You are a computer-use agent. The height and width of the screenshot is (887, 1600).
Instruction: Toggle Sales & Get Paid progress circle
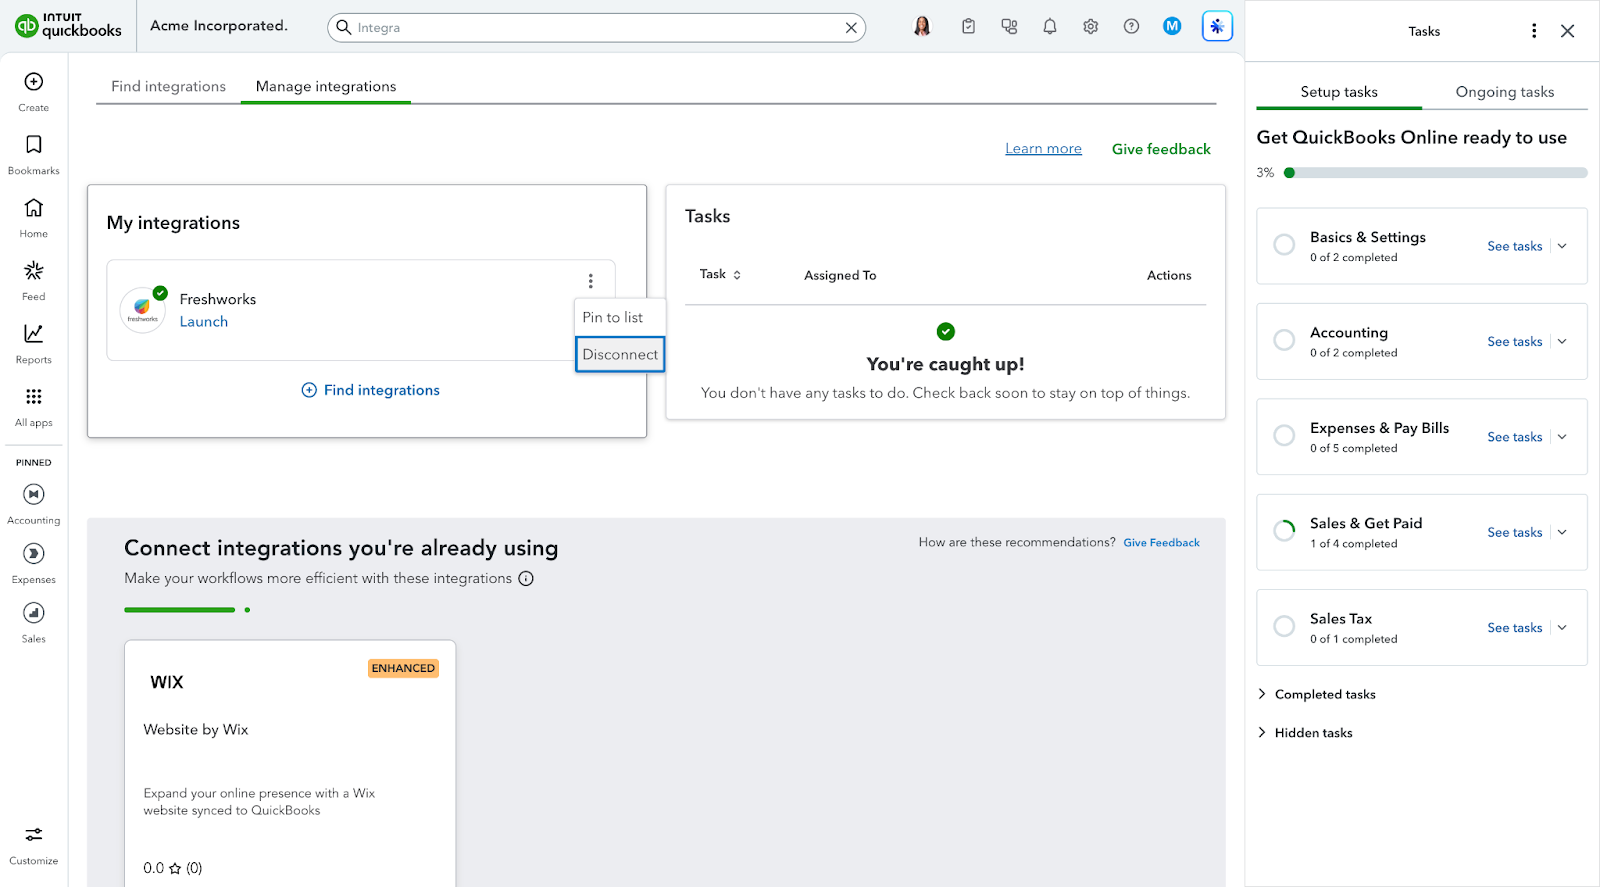(x=1284, y=531)
